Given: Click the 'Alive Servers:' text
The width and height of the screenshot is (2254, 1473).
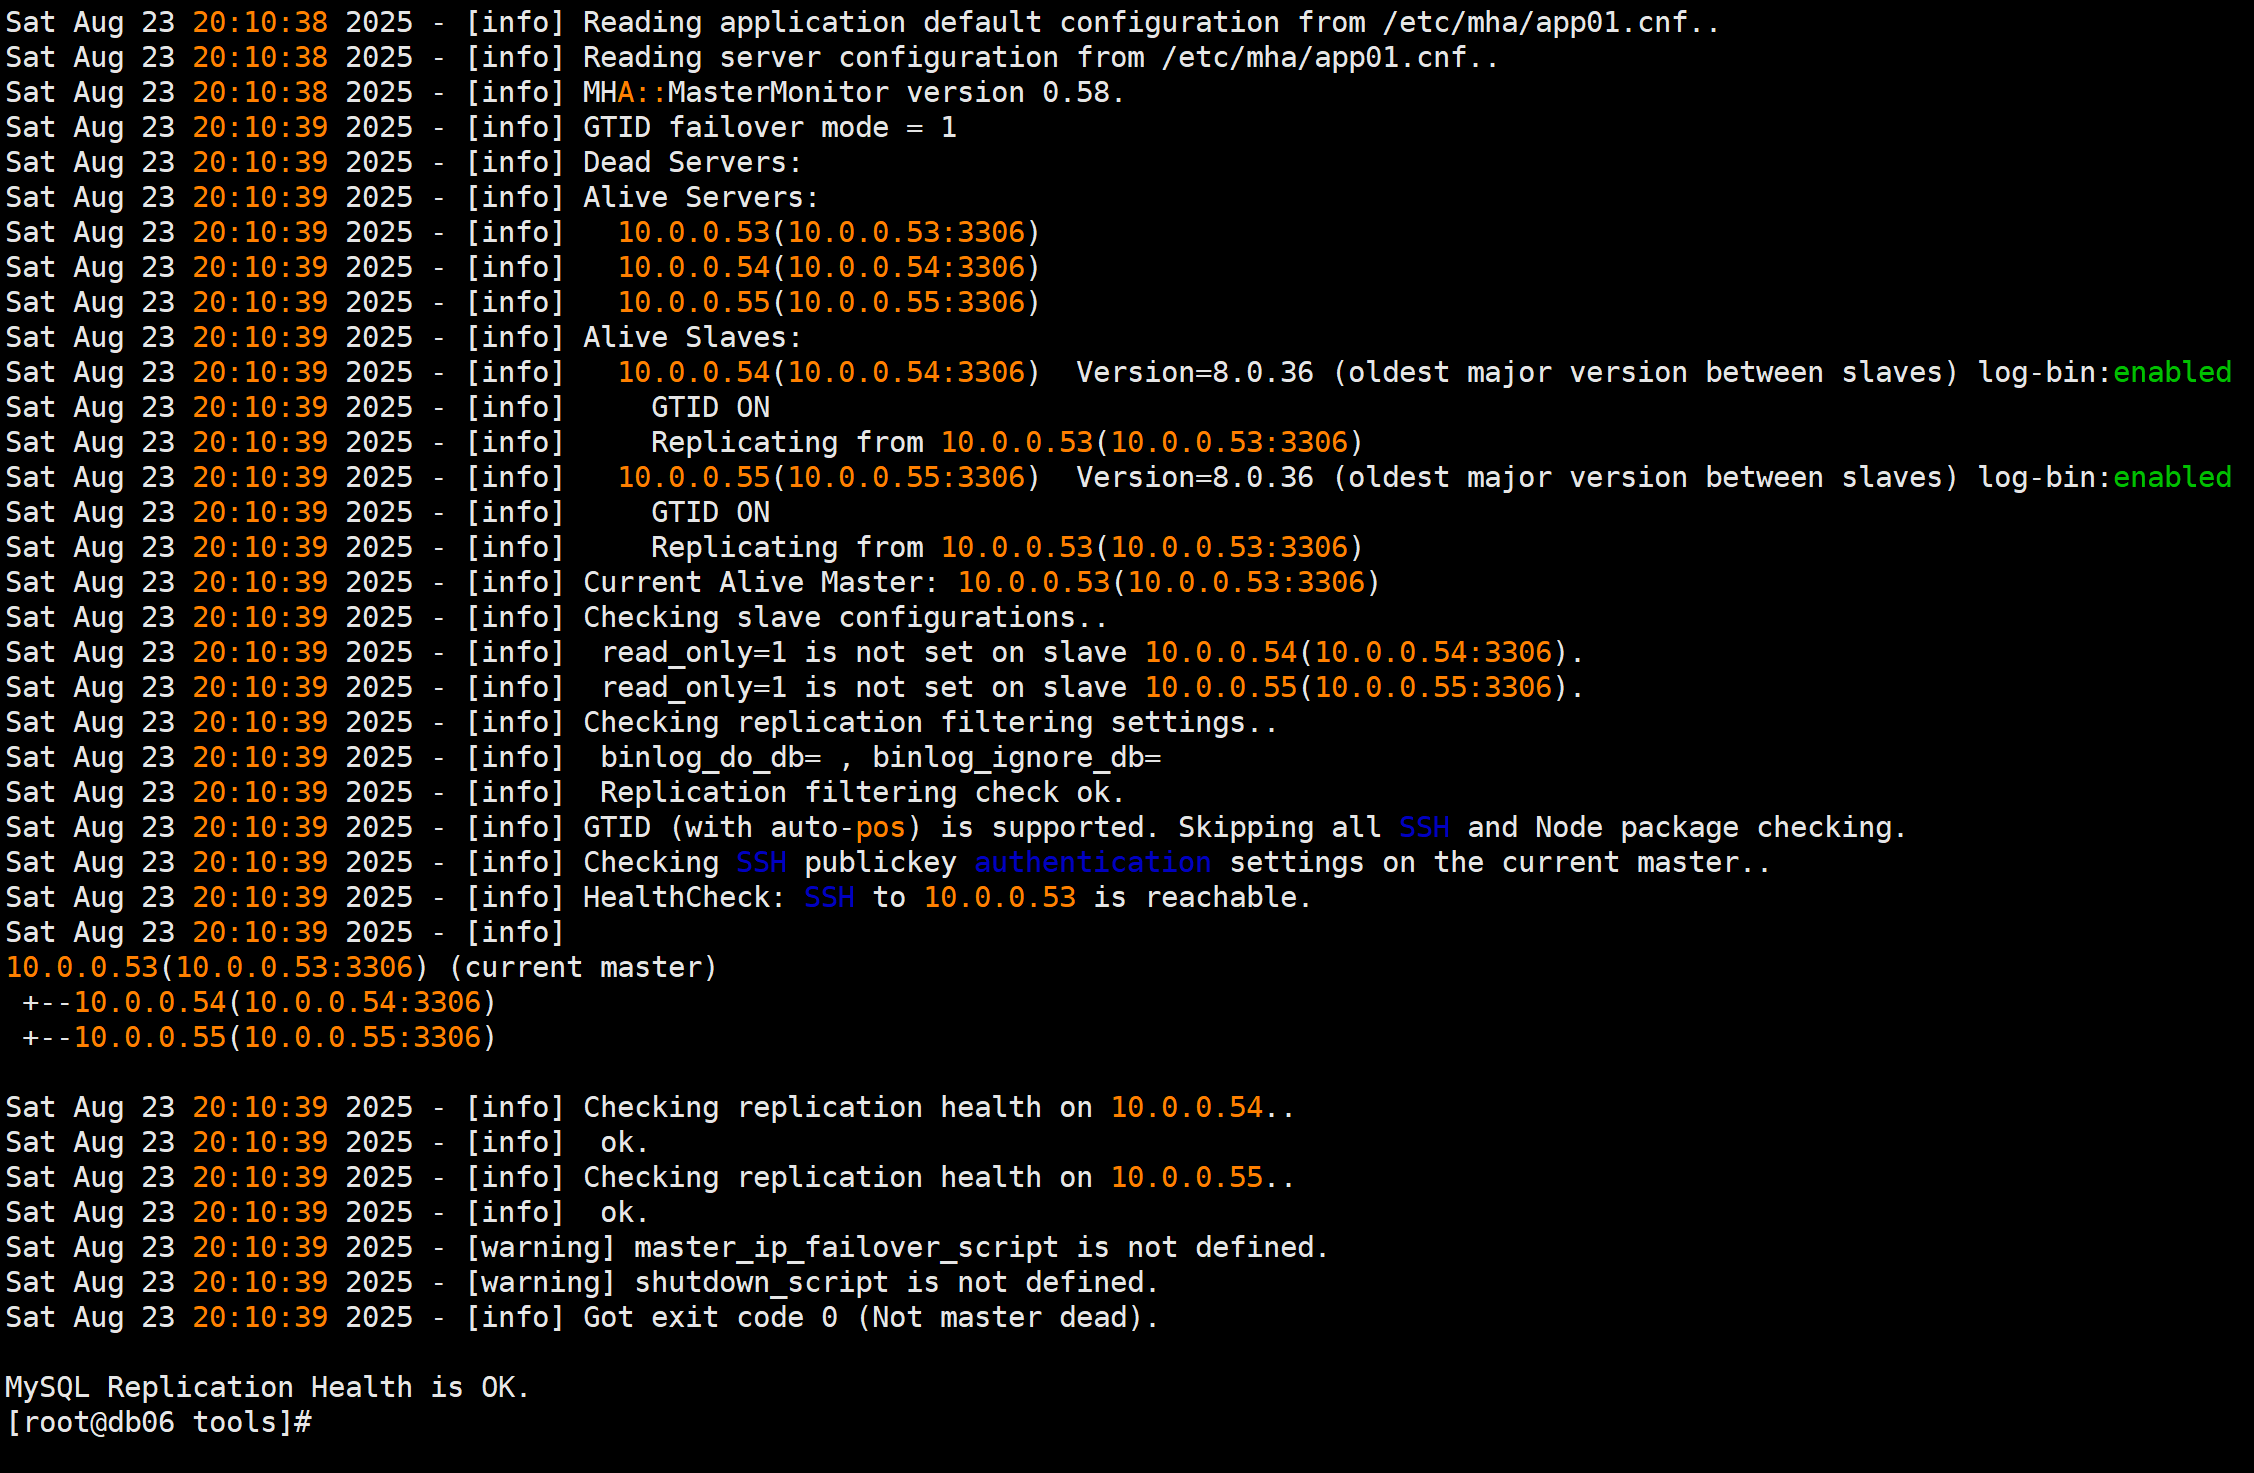Looking at the screenshot, I should click(701, 197).
